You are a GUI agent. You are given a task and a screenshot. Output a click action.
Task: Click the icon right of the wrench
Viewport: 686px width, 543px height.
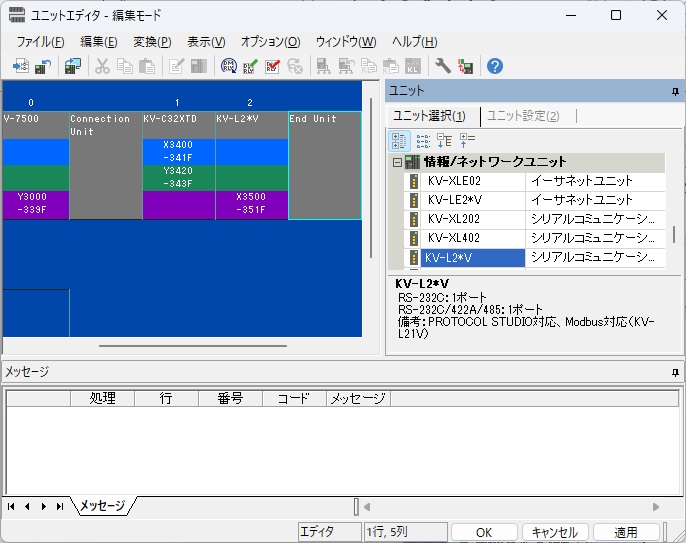[x=465, y=66]
